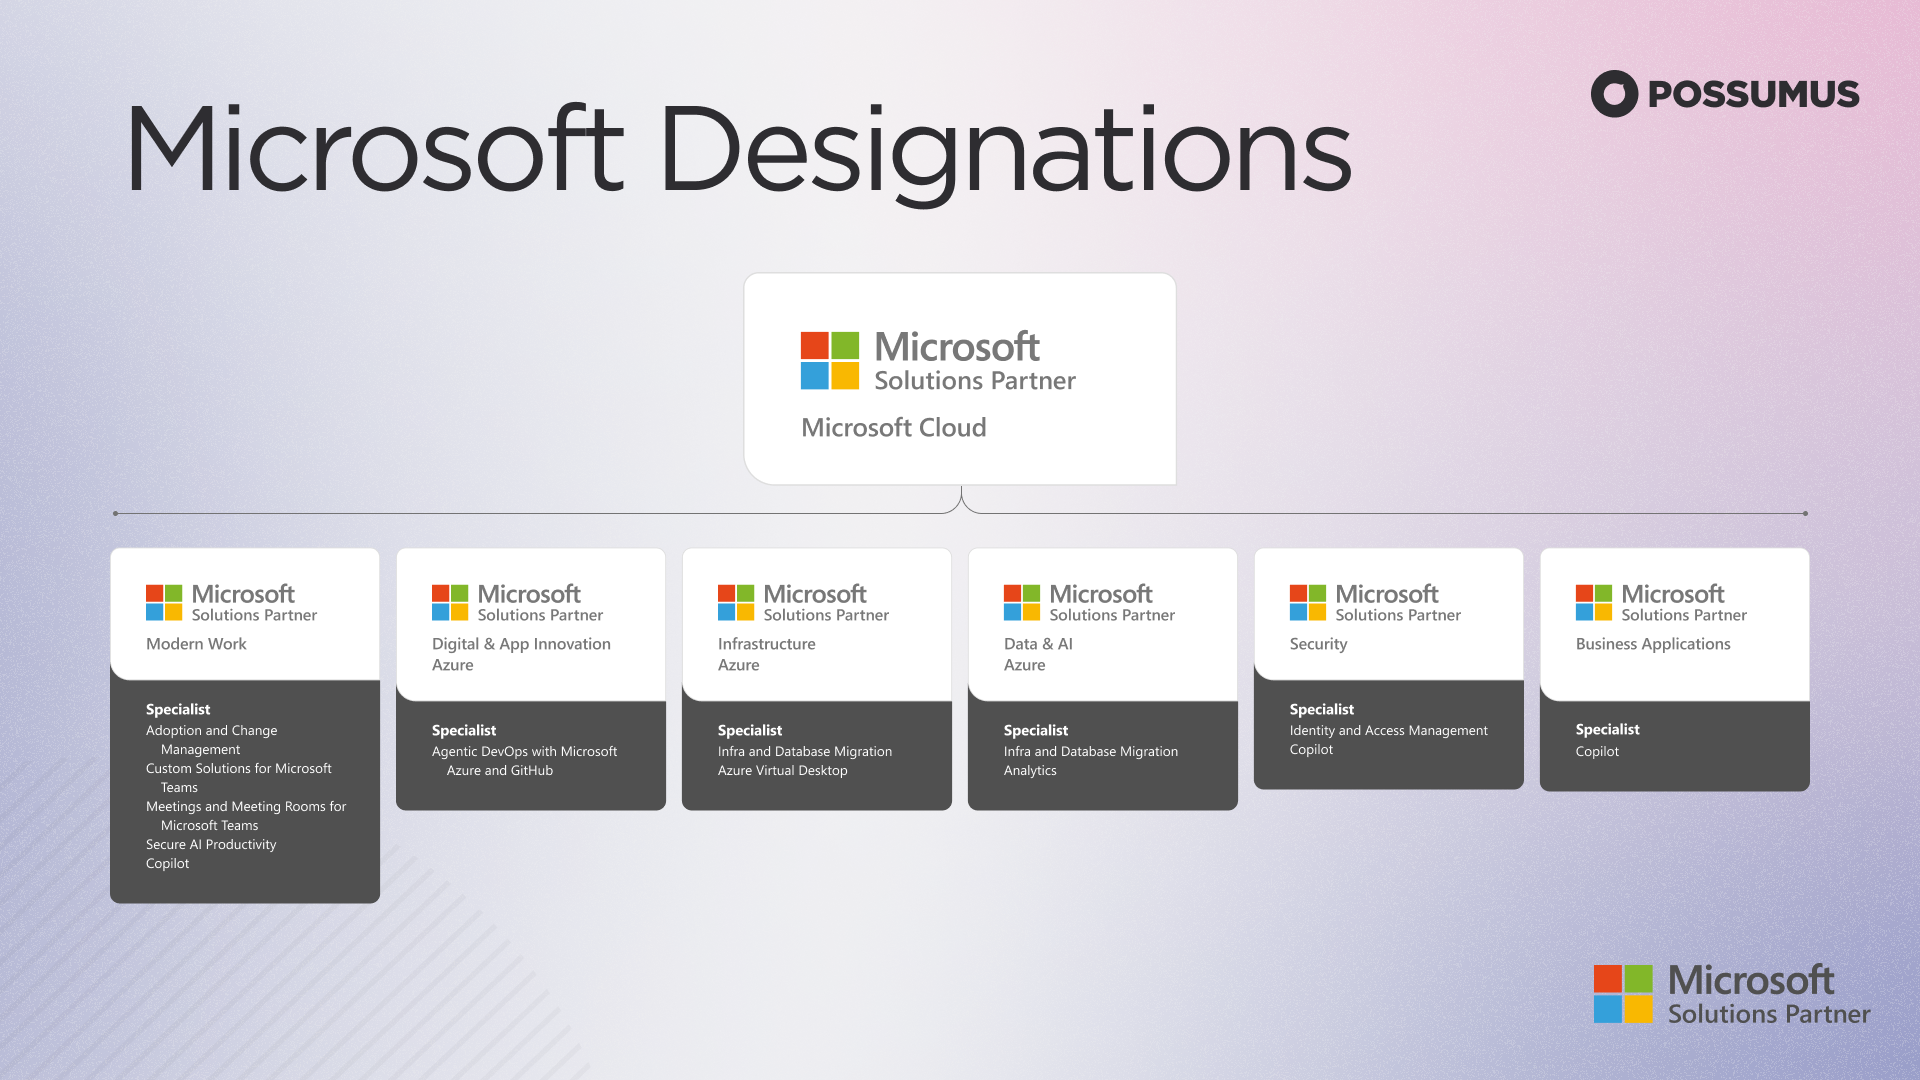Click Meetings and Meeting Rooms entry
1920x1080 pixels.
tap(246, 816)
